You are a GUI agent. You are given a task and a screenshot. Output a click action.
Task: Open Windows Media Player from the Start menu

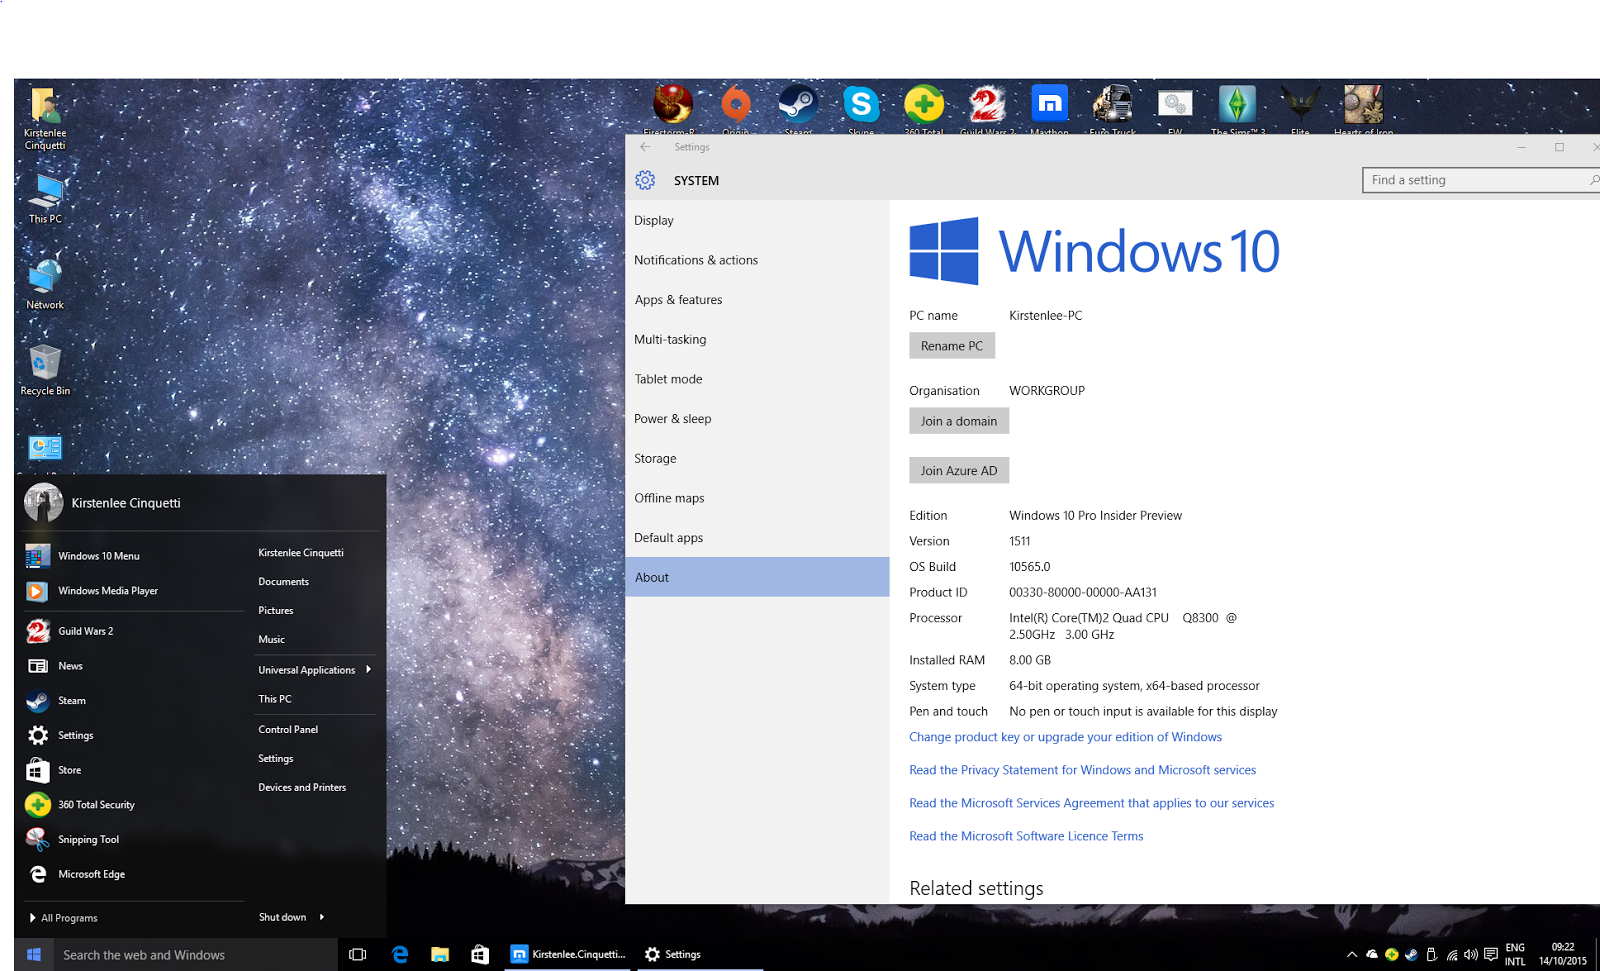click(x=107, y=591)
